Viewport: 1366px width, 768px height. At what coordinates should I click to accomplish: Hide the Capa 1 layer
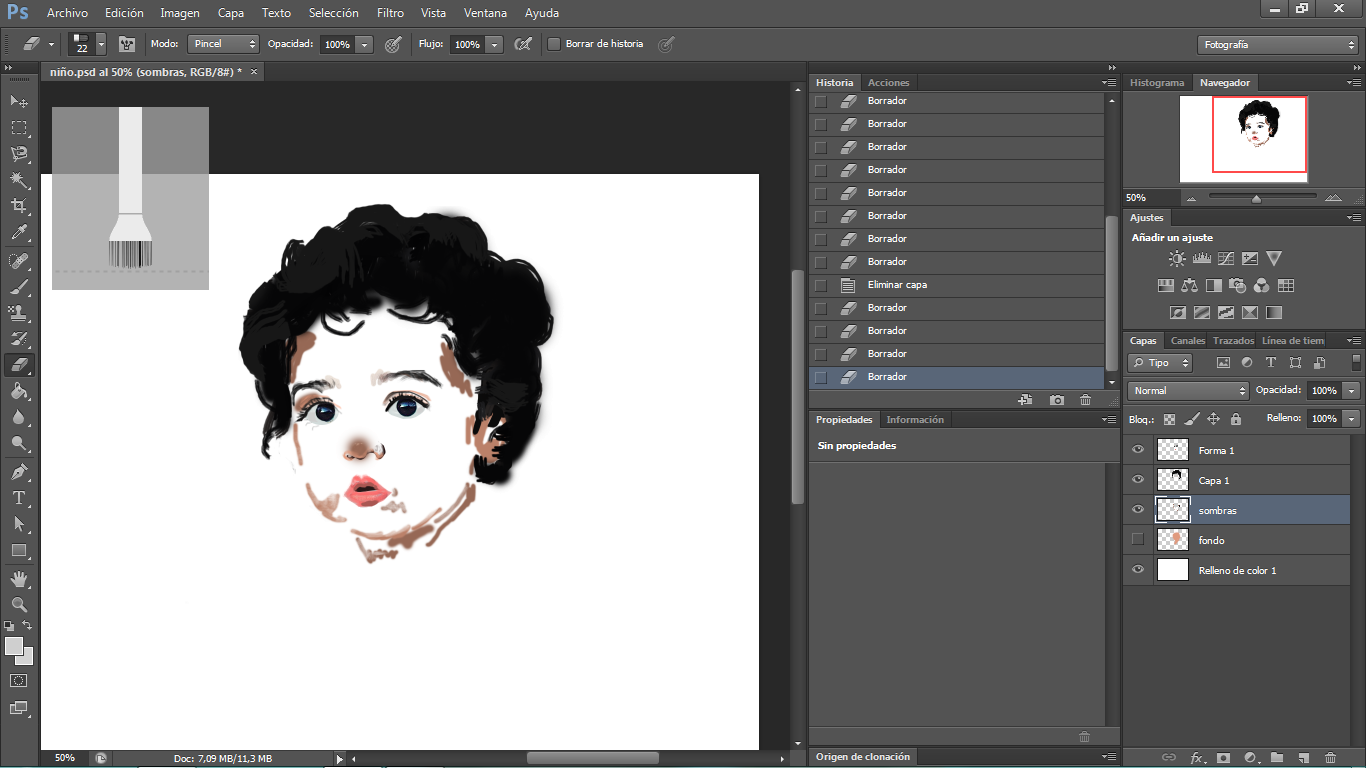point(1137,480)
